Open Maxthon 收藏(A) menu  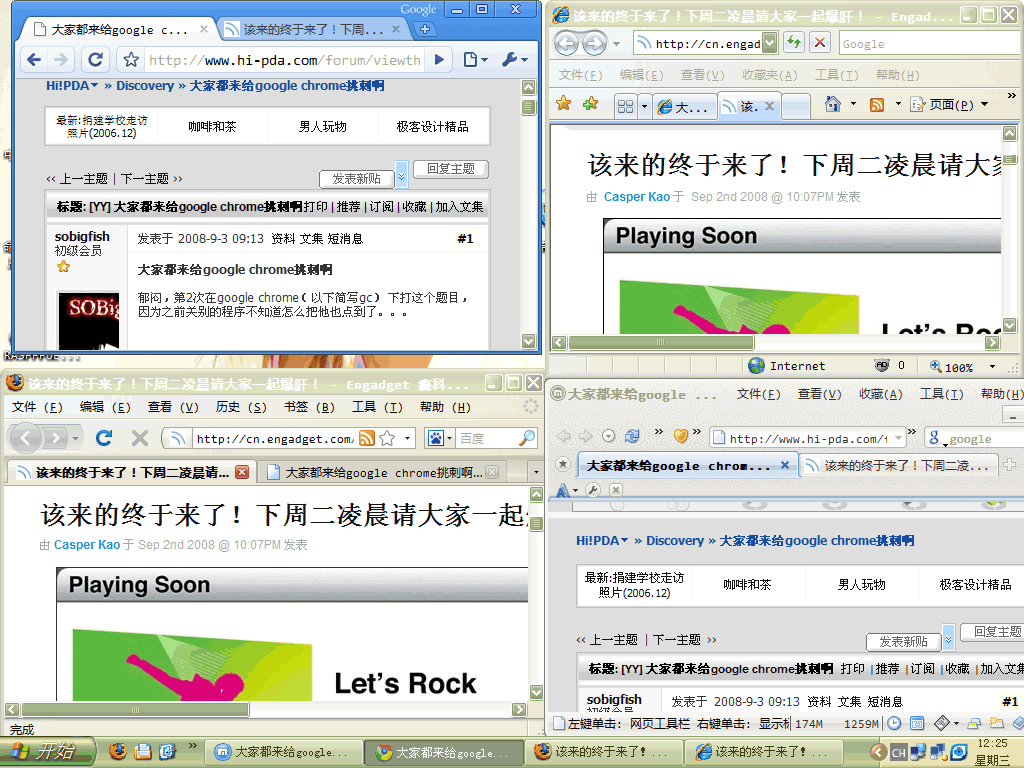[x=880, y=394]
